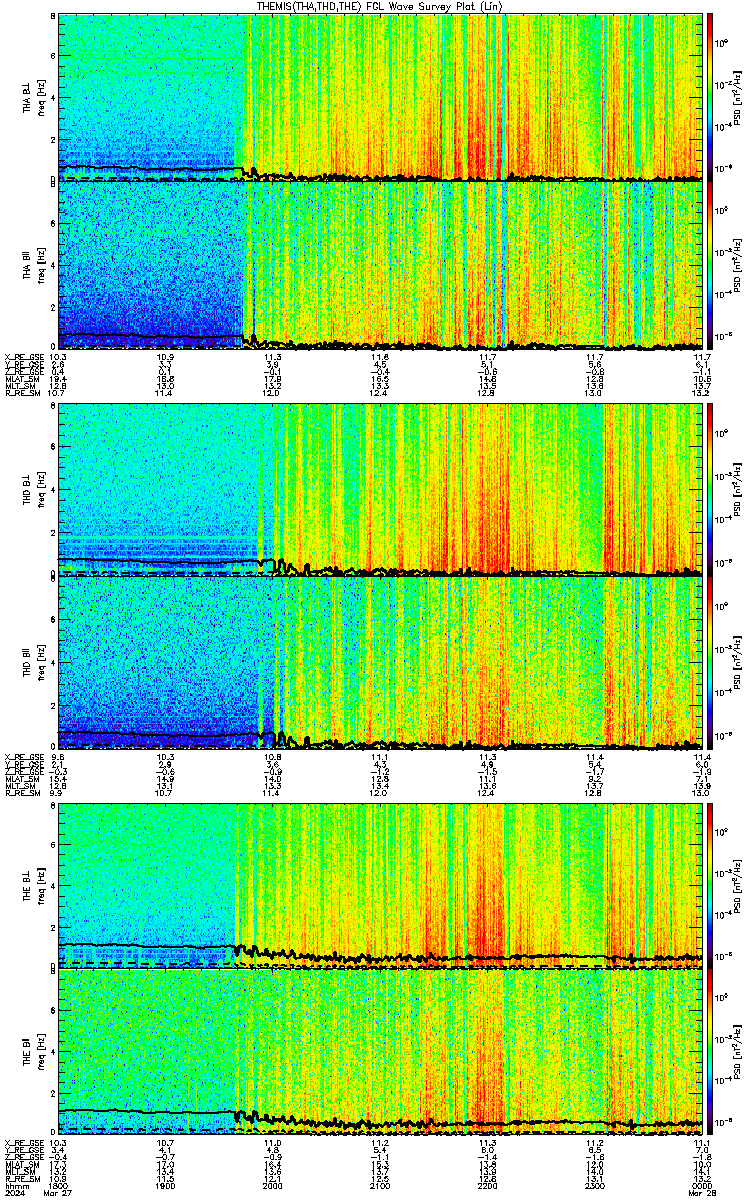Click the R_RE_SM row label under THA panels
Screen dimensions: 750x1200
coord(21,393)
